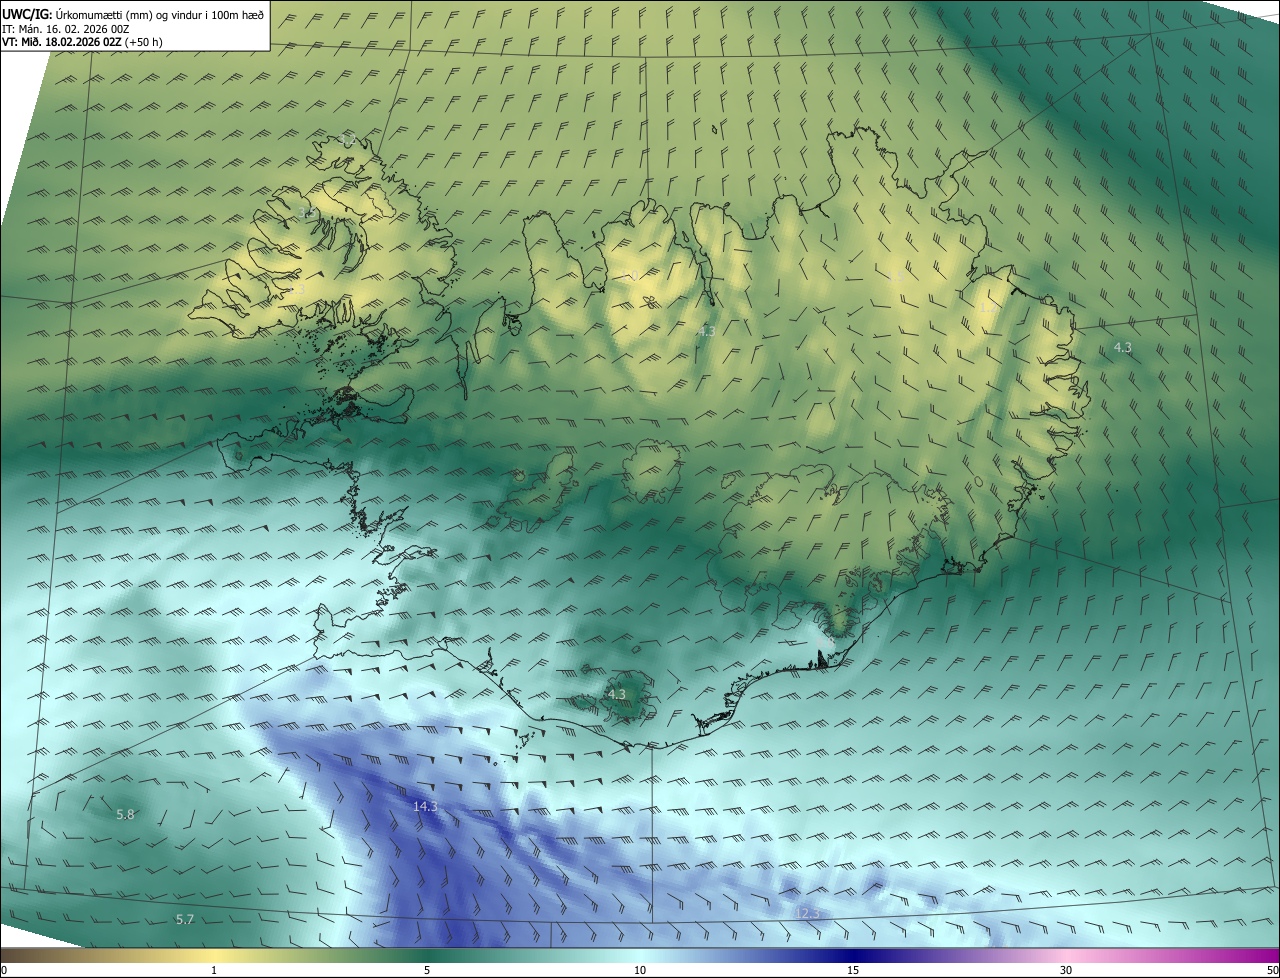1280x978 pixels.
Task: Click the 1 tick label on the color scale
Action: [x=214, y=971]
